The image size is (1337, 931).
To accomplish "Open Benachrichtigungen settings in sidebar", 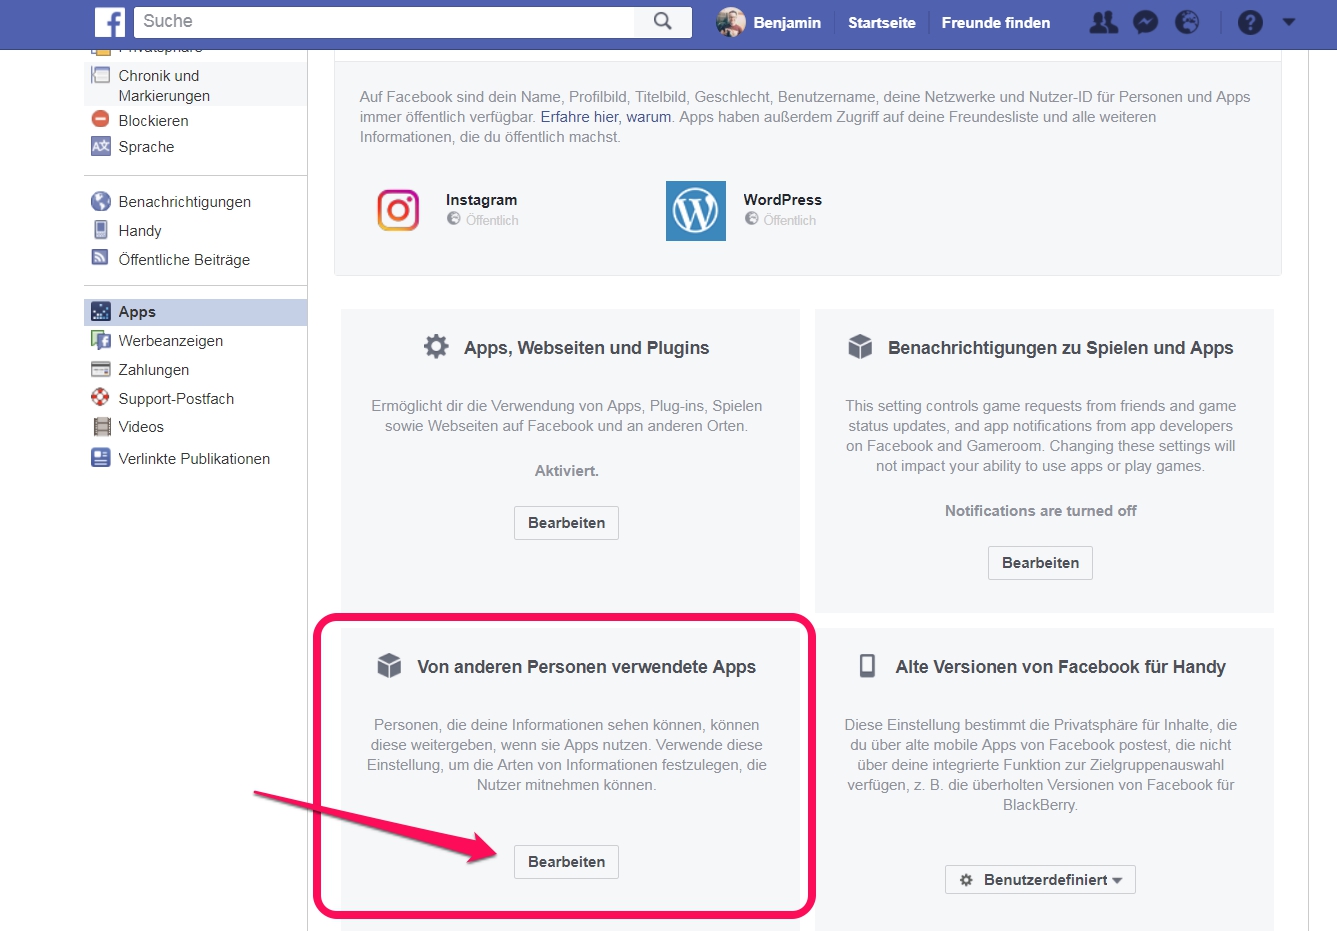I will click(184, 202).
